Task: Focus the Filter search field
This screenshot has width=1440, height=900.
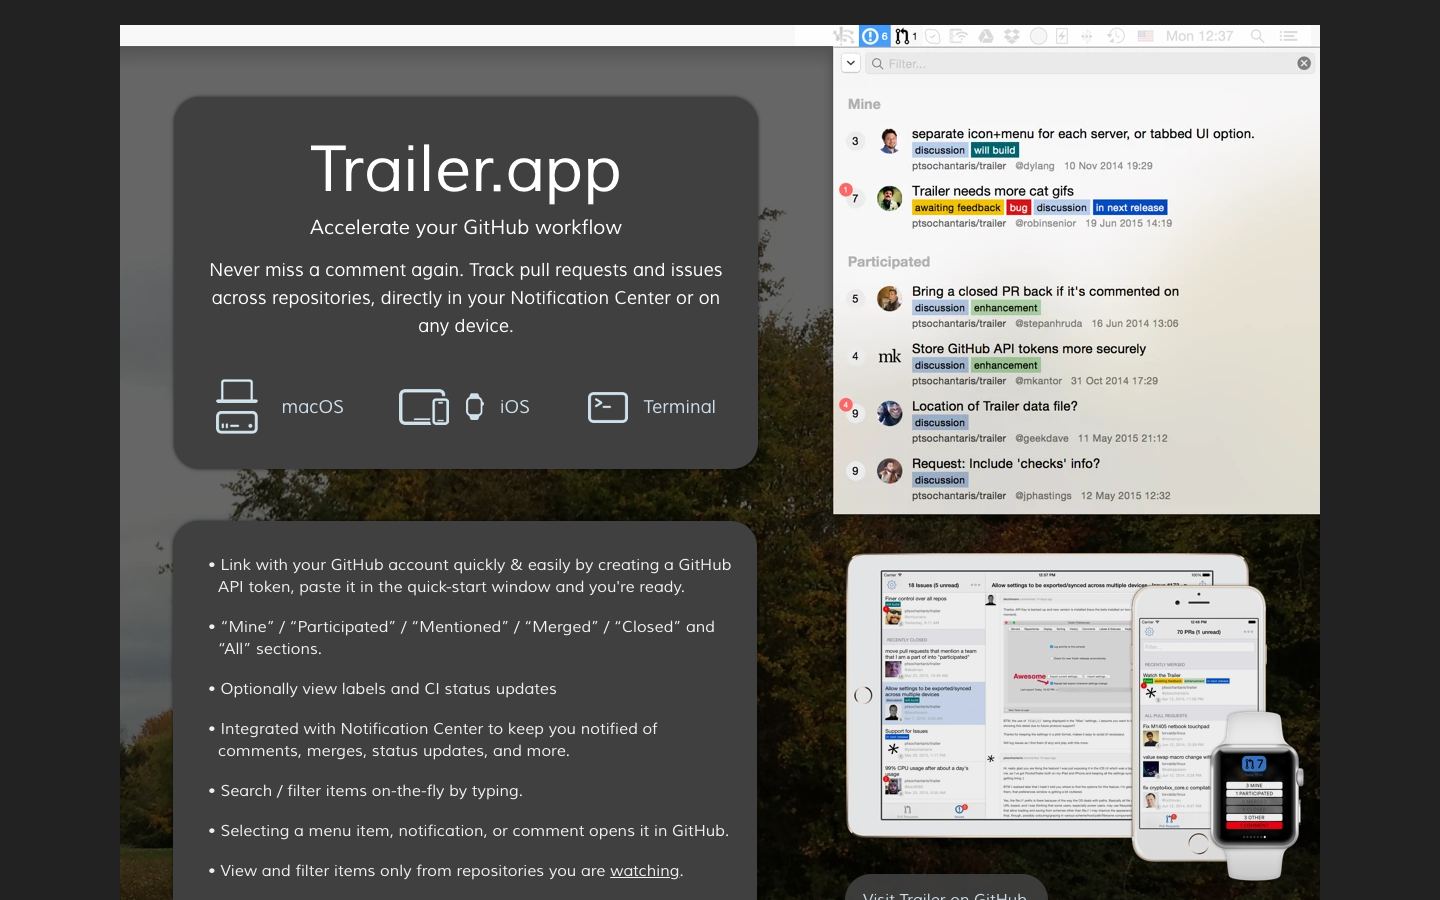Action: click(1090, 63)
